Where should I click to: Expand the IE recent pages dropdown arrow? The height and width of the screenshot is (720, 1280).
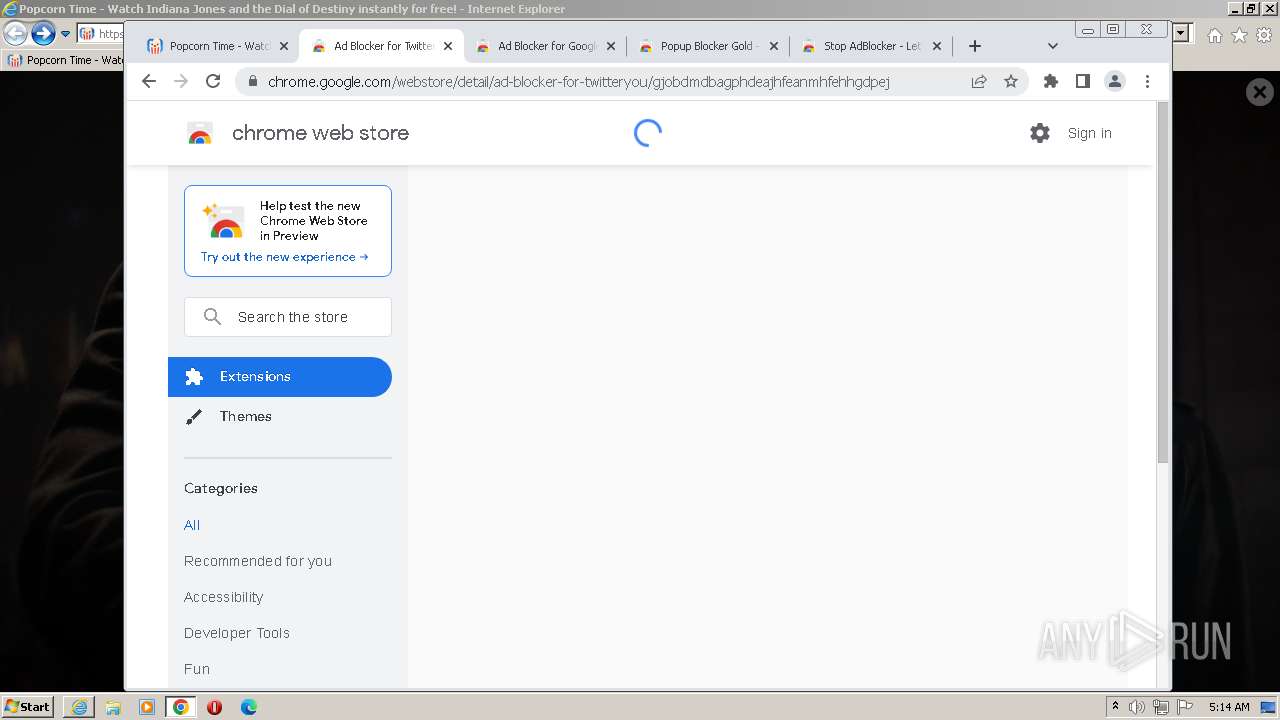65,34
